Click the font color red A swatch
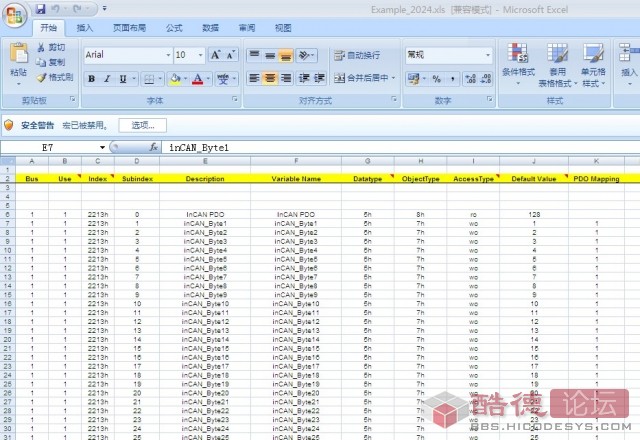The image size is (640, 440). [x=197, y=78]
